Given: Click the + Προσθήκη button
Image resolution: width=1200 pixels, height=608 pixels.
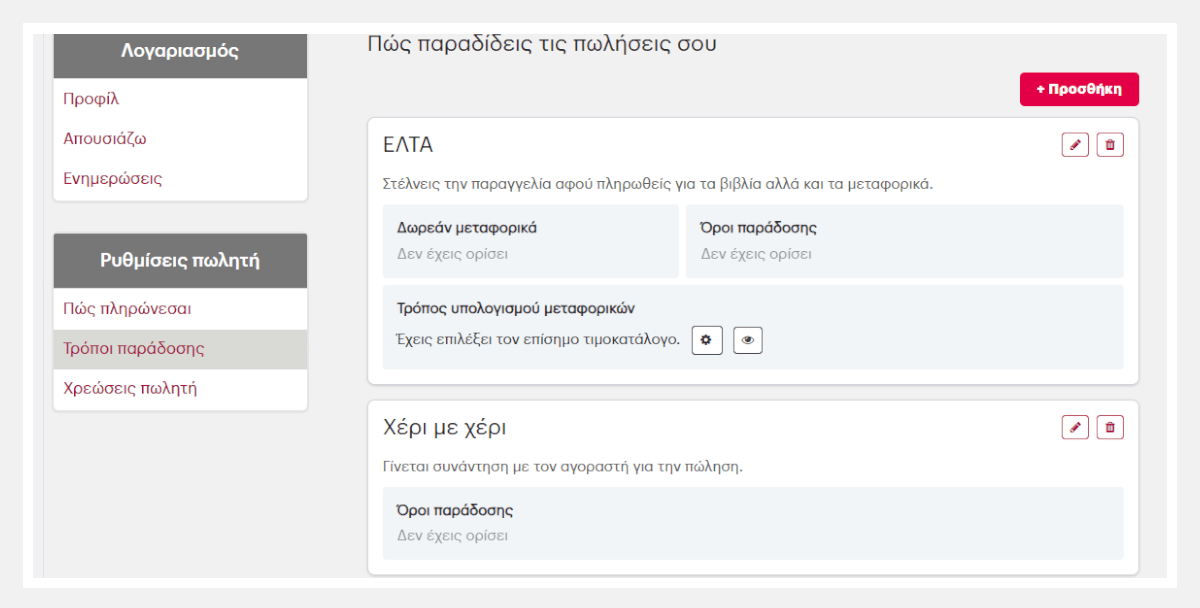Looking at the screenshot, I should pyautogui.click(x=1079, y=89).
